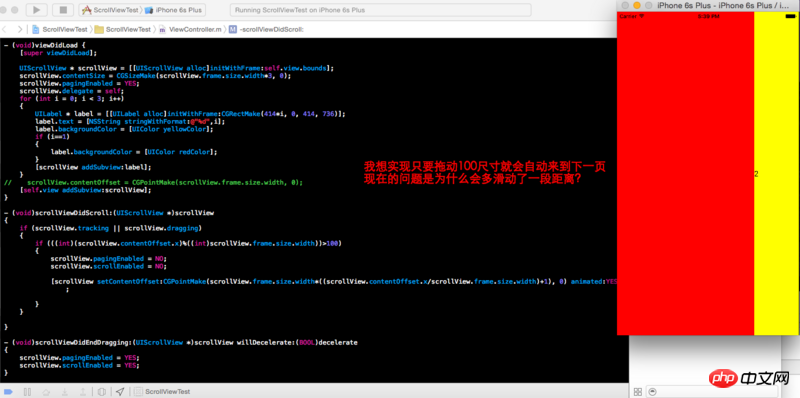Click the Step Into debug icon

tap(65, 391)
